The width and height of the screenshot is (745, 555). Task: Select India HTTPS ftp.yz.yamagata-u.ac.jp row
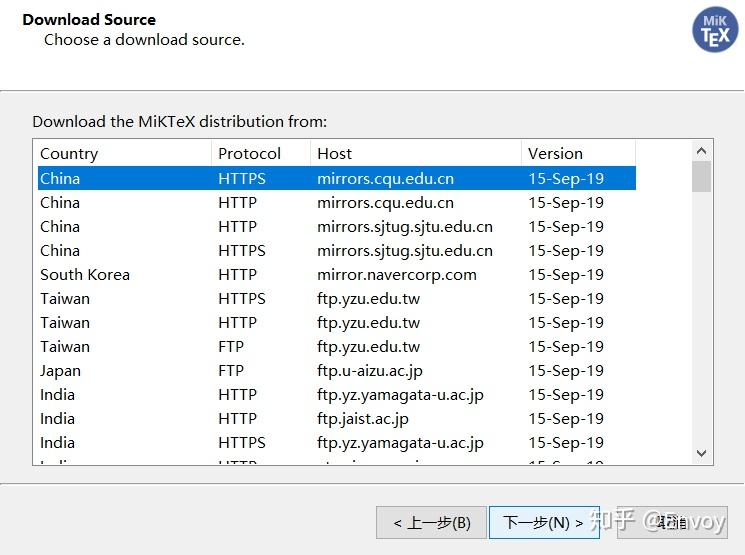coord(335,443)
